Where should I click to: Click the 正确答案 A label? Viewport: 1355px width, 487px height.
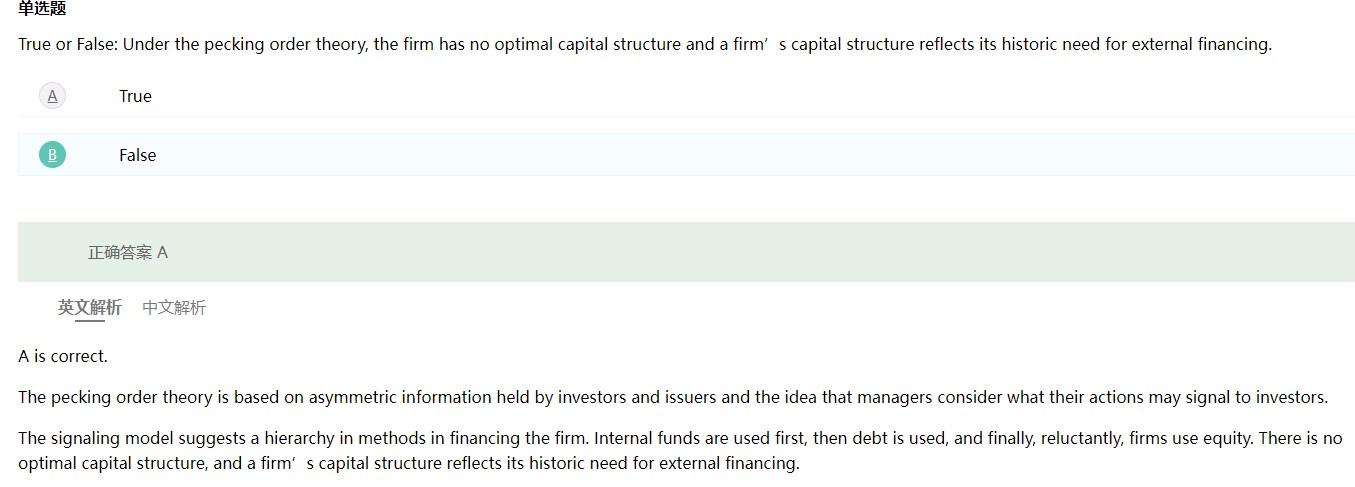point(128,253)
